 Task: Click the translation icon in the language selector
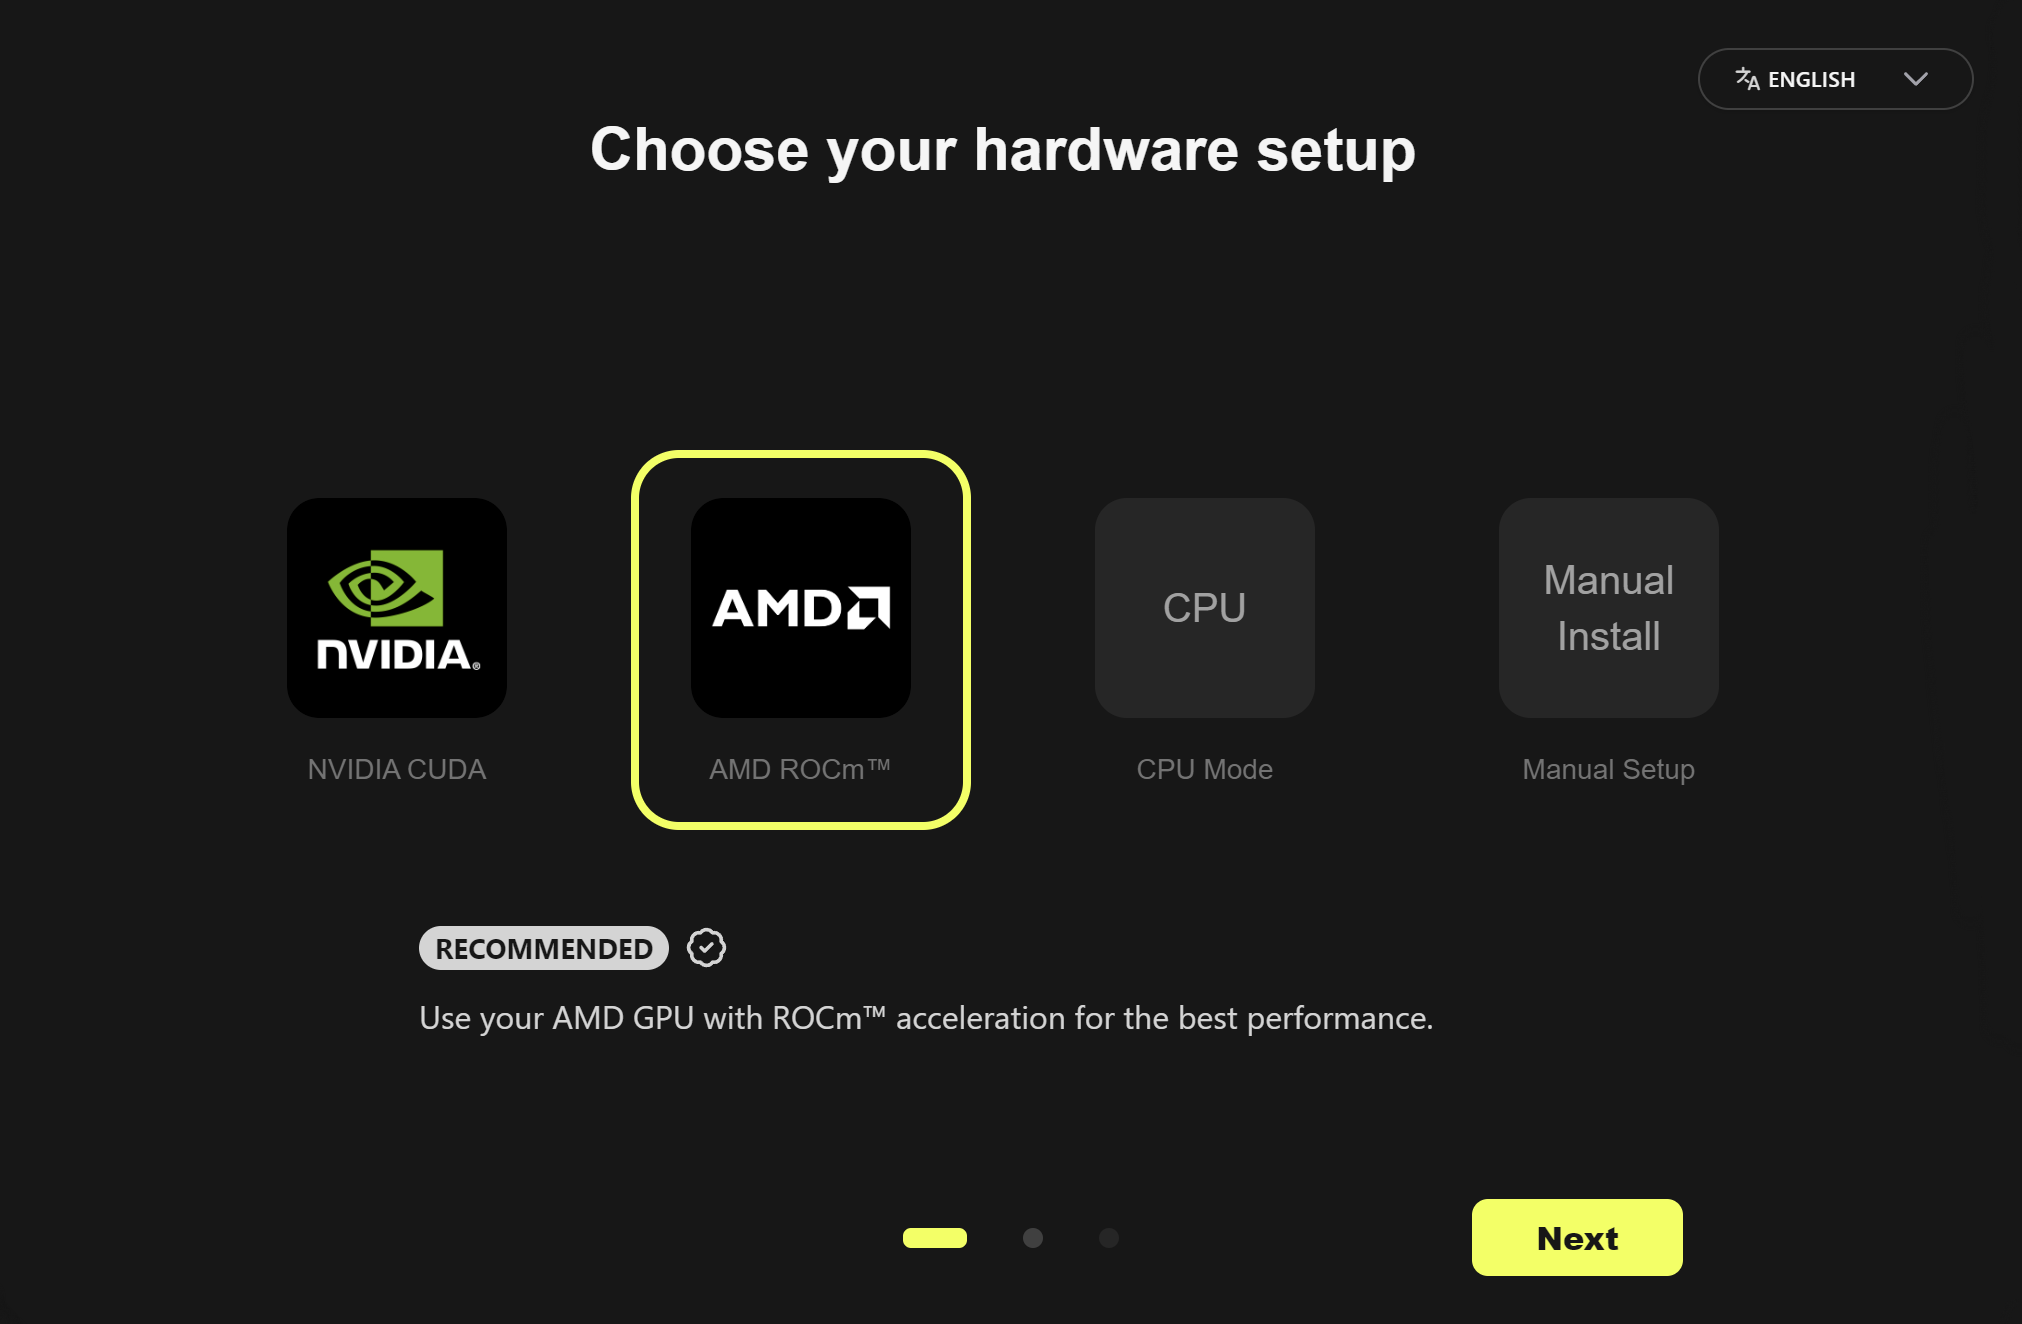pyautogui.click(x=1747, y=79)
